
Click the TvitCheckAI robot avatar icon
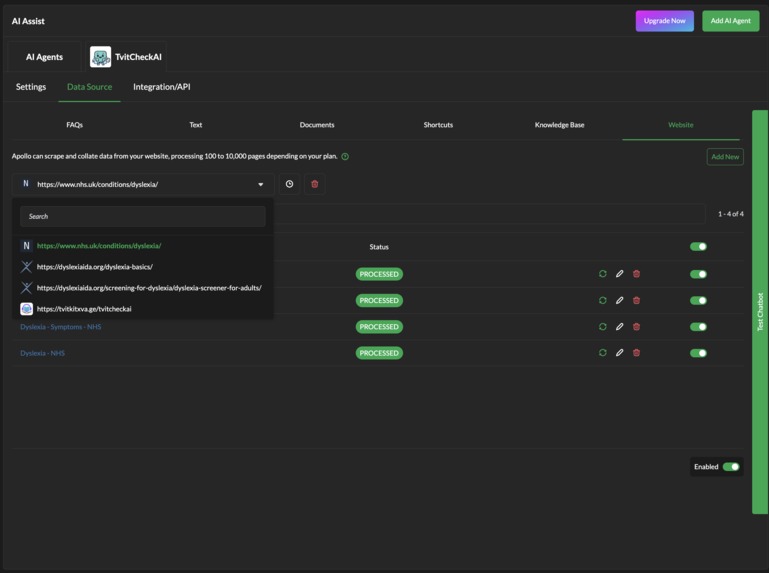[101, 57]
